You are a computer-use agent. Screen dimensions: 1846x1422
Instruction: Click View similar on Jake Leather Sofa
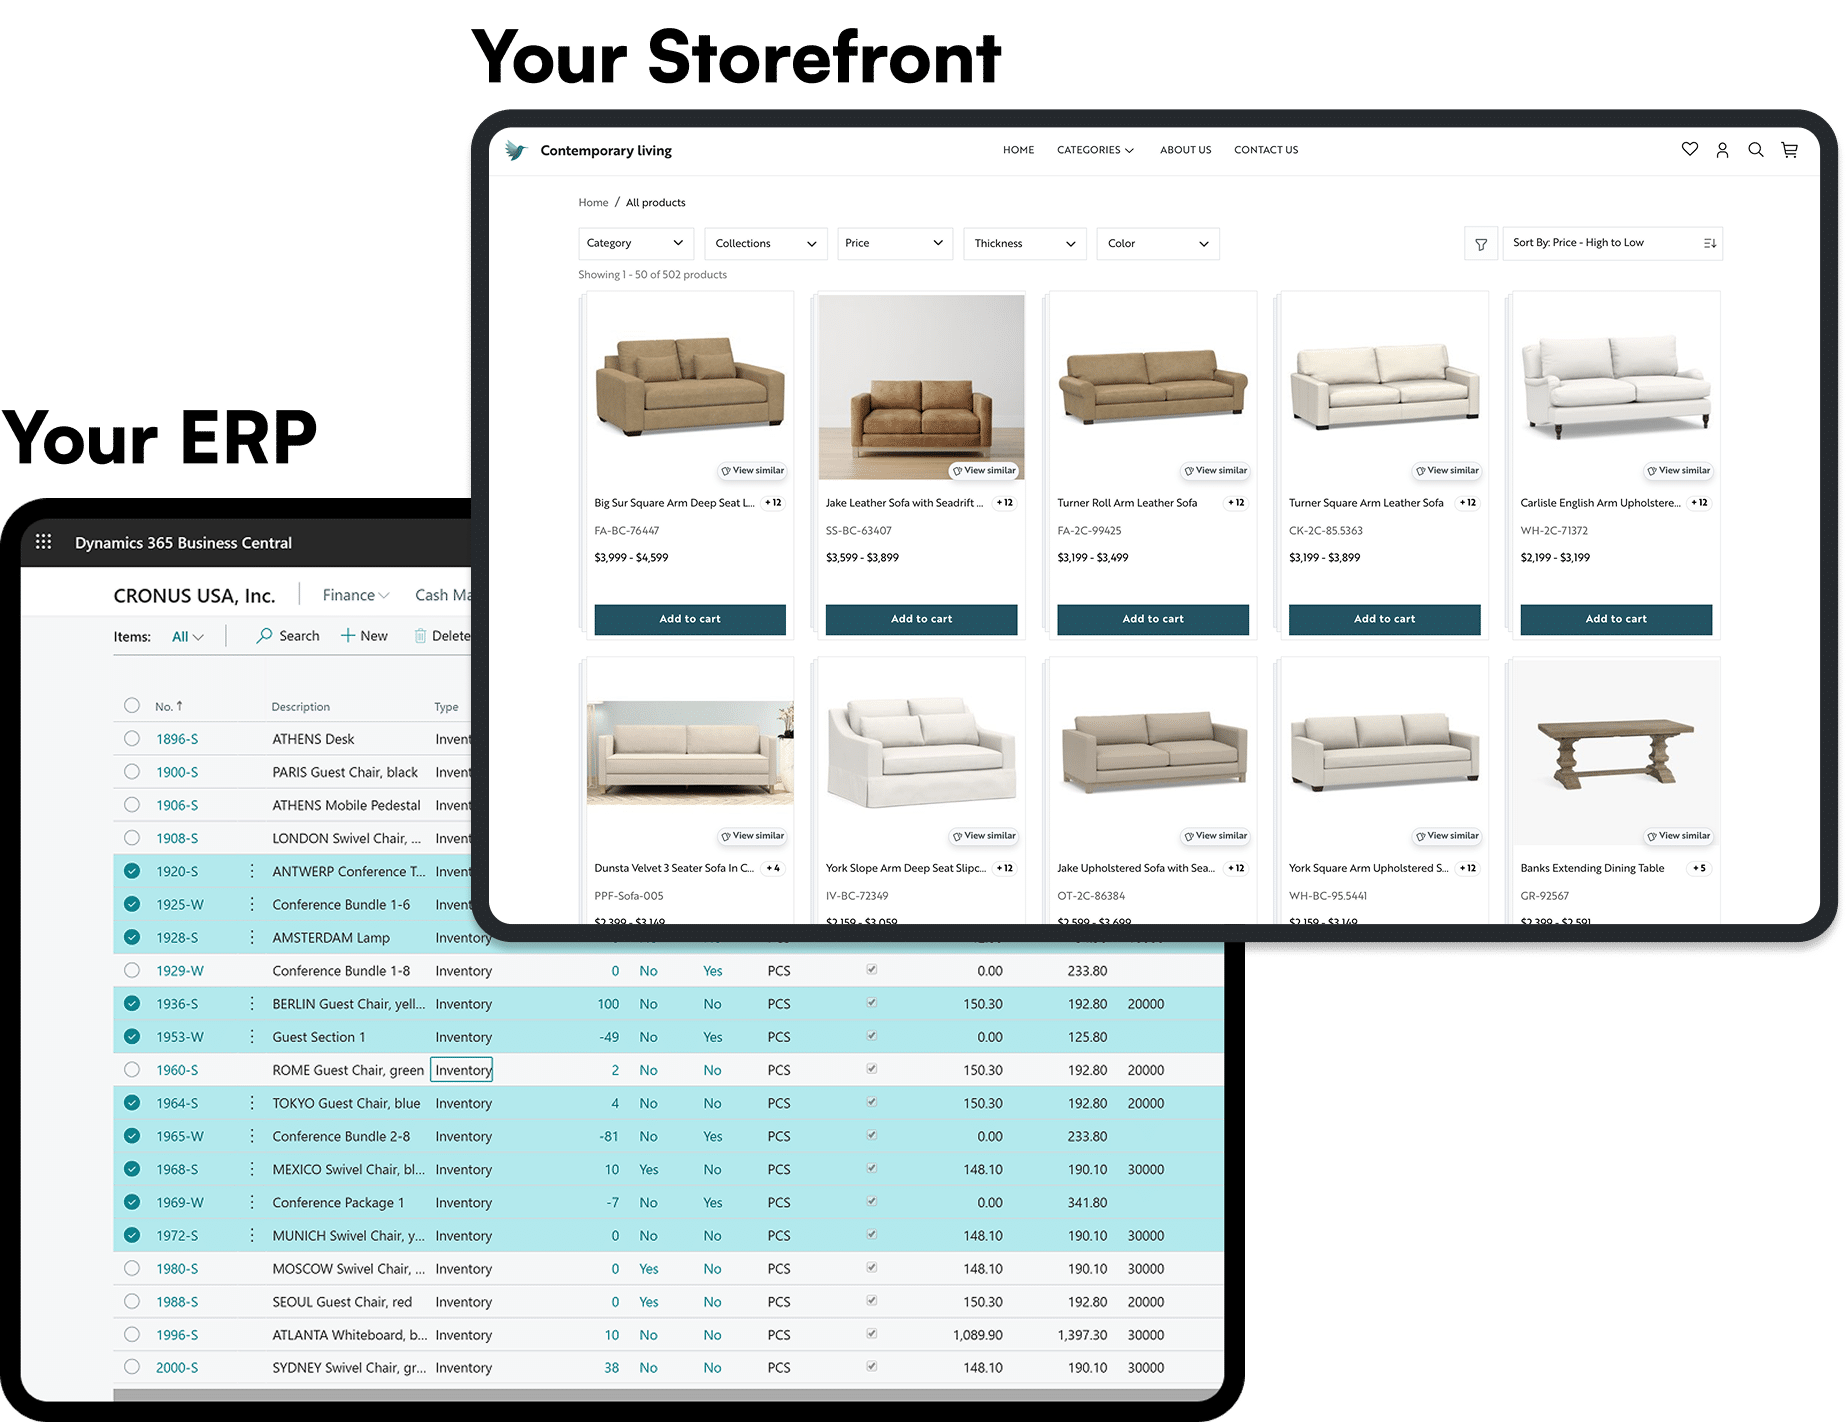pos(984,470)
